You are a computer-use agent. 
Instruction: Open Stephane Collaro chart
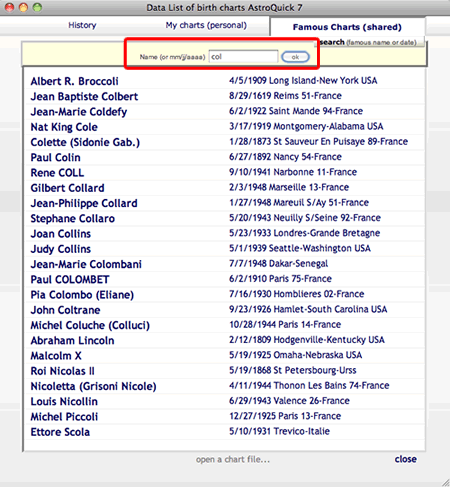tap(73, 219)
